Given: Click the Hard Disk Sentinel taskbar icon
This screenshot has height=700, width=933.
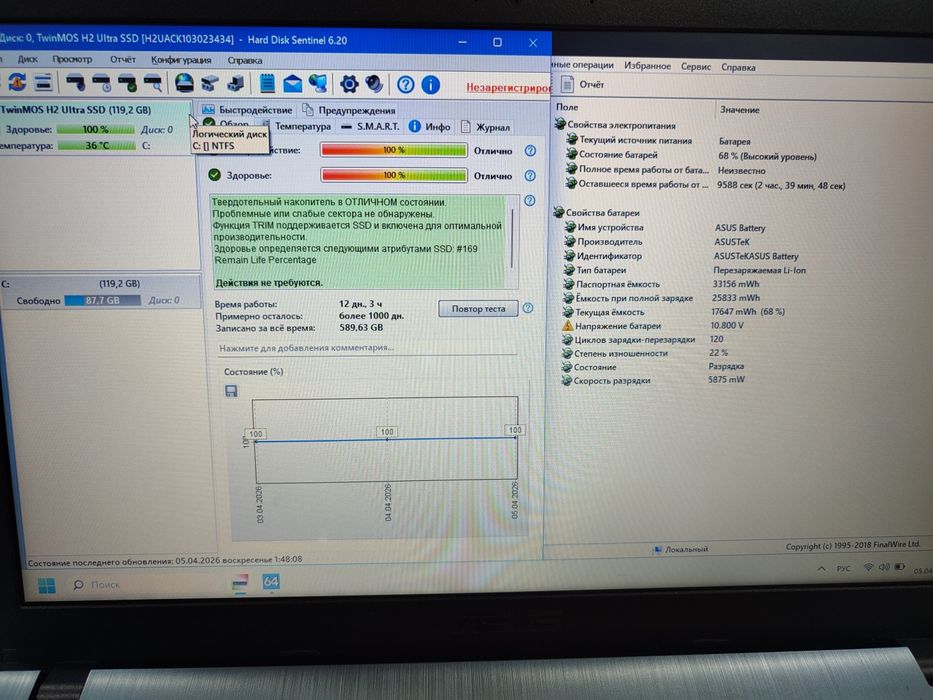Looking at the screenshot, I should coord(240,583).
